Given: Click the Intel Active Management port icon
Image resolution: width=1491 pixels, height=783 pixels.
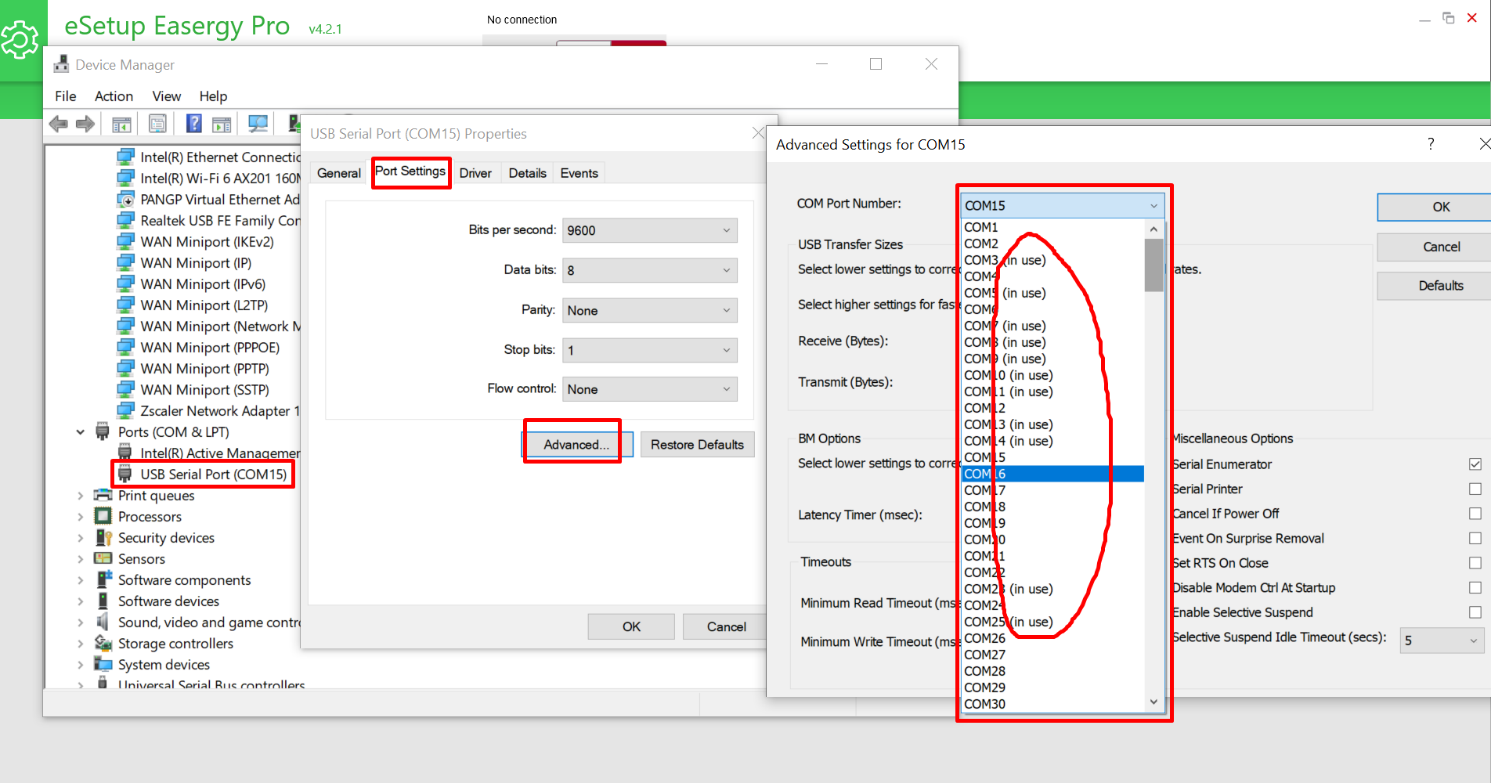Looking at the screenshot, I should coord(125,453).
